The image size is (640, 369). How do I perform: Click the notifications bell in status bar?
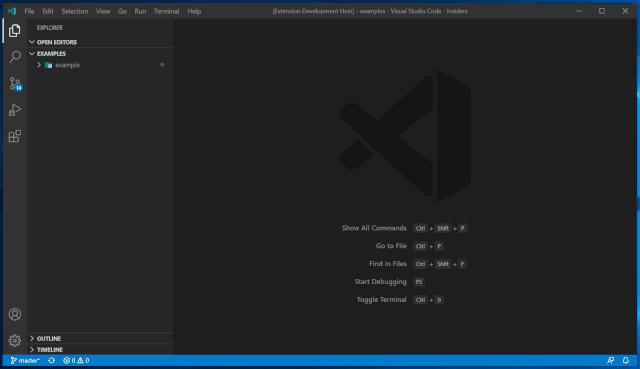pyautogui.click(x=626, y=360)
